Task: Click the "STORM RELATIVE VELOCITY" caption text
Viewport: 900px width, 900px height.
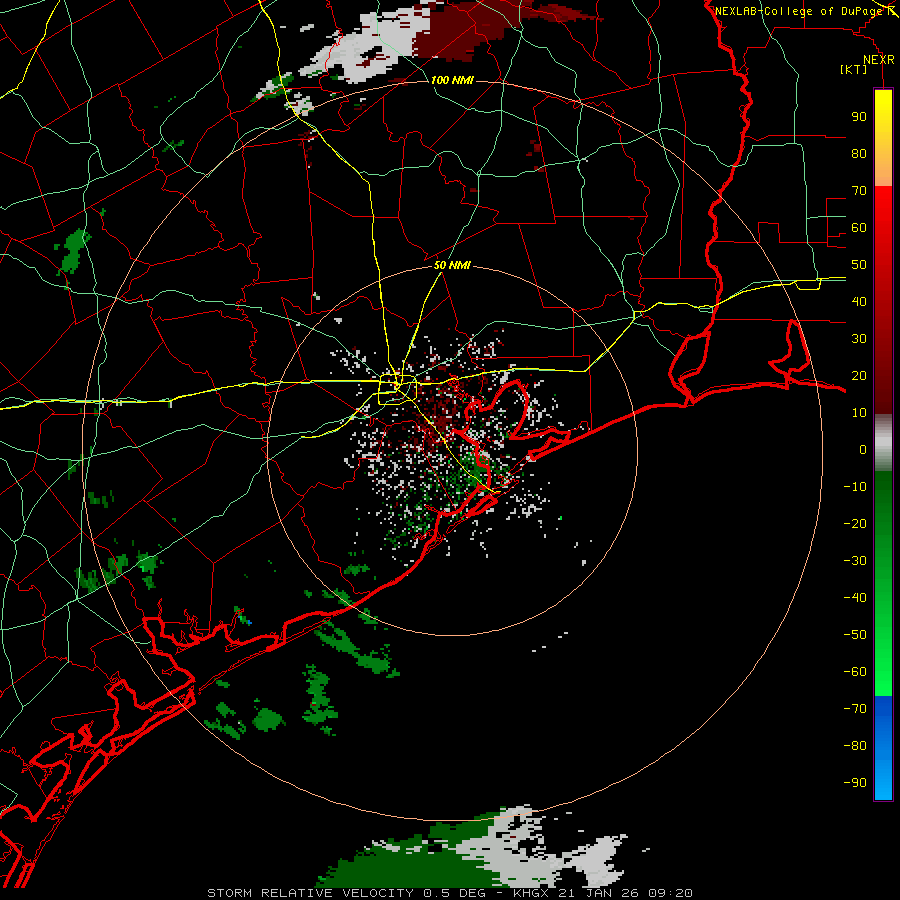Action: point(310,893)
